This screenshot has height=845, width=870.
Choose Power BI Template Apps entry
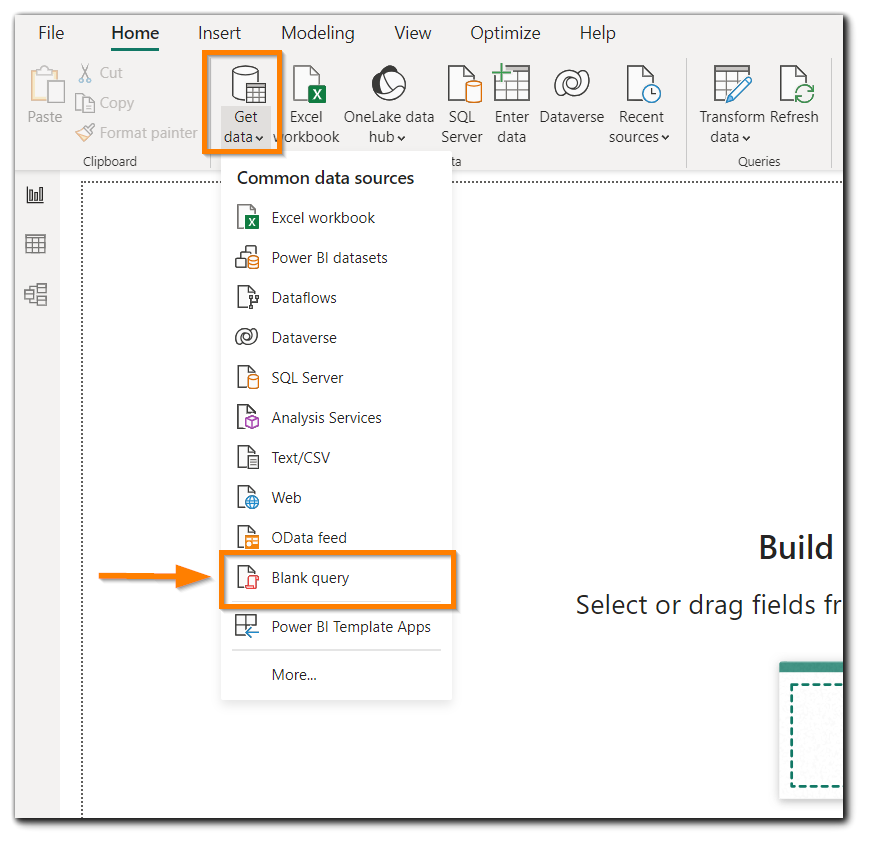coord(336,626)
